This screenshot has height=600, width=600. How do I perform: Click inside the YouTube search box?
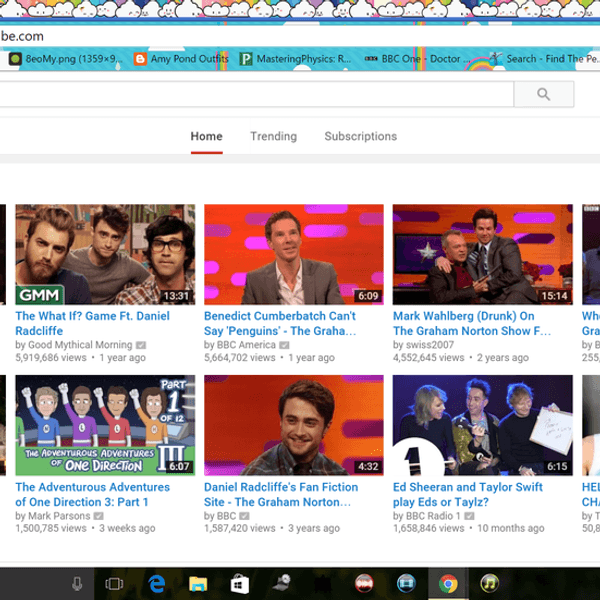click(x=256, y=94)
